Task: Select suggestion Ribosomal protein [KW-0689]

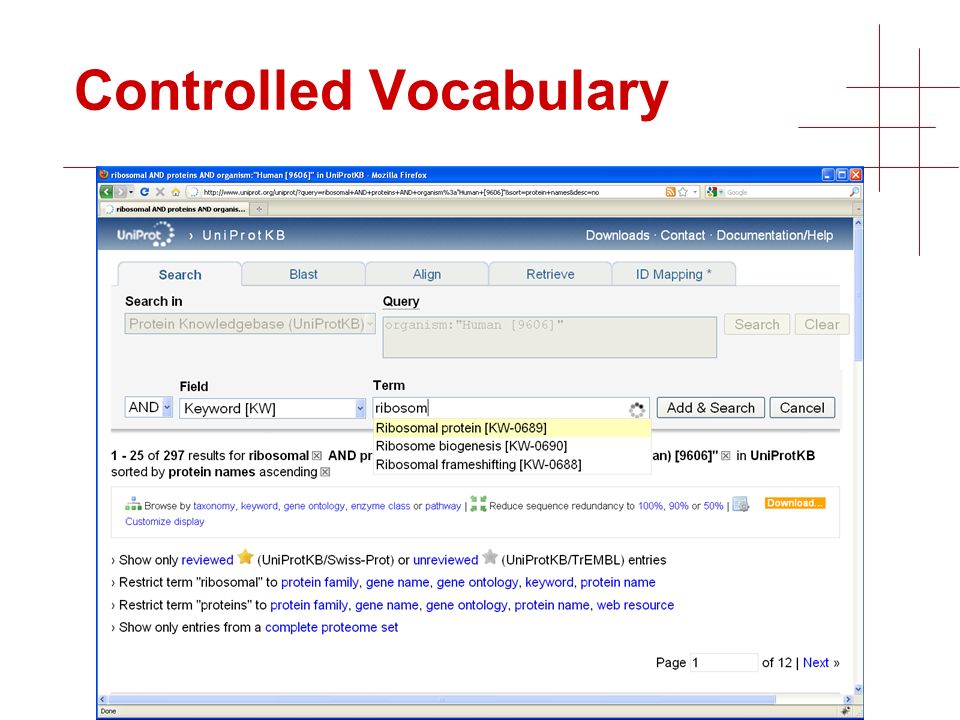Action: 511,428
